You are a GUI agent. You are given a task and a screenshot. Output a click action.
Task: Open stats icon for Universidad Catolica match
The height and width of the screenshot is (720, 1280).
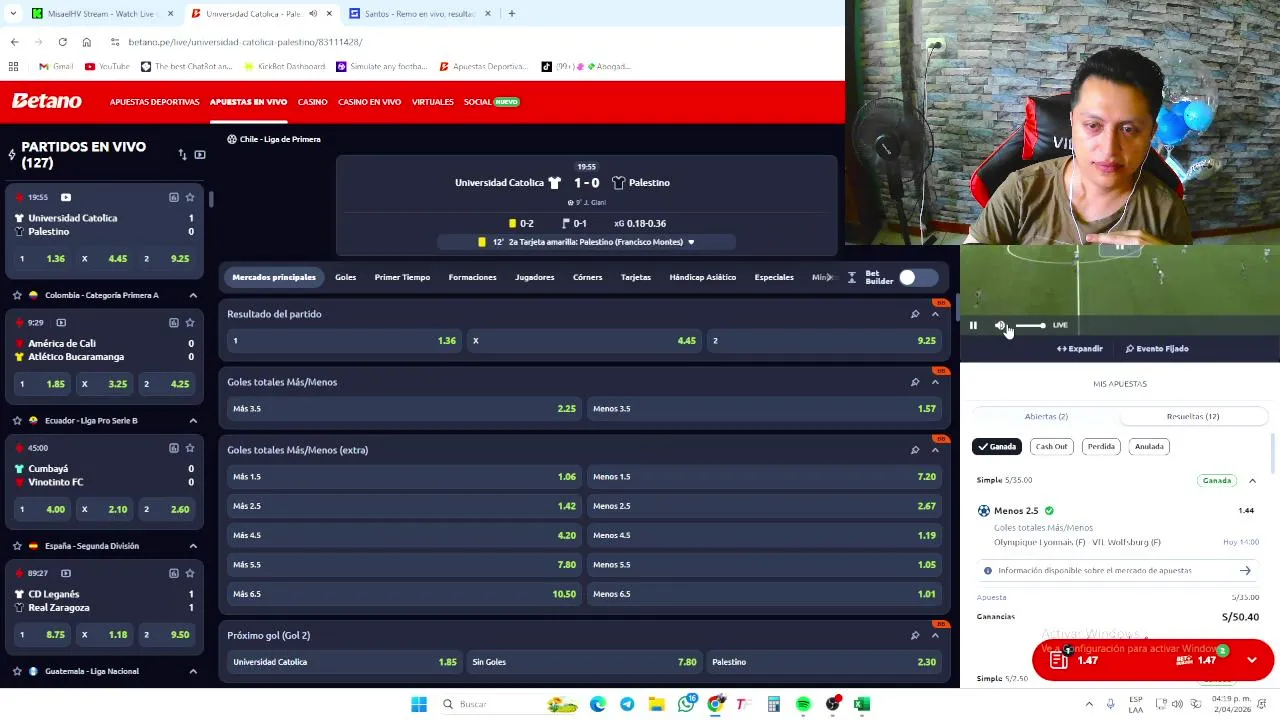173,197
